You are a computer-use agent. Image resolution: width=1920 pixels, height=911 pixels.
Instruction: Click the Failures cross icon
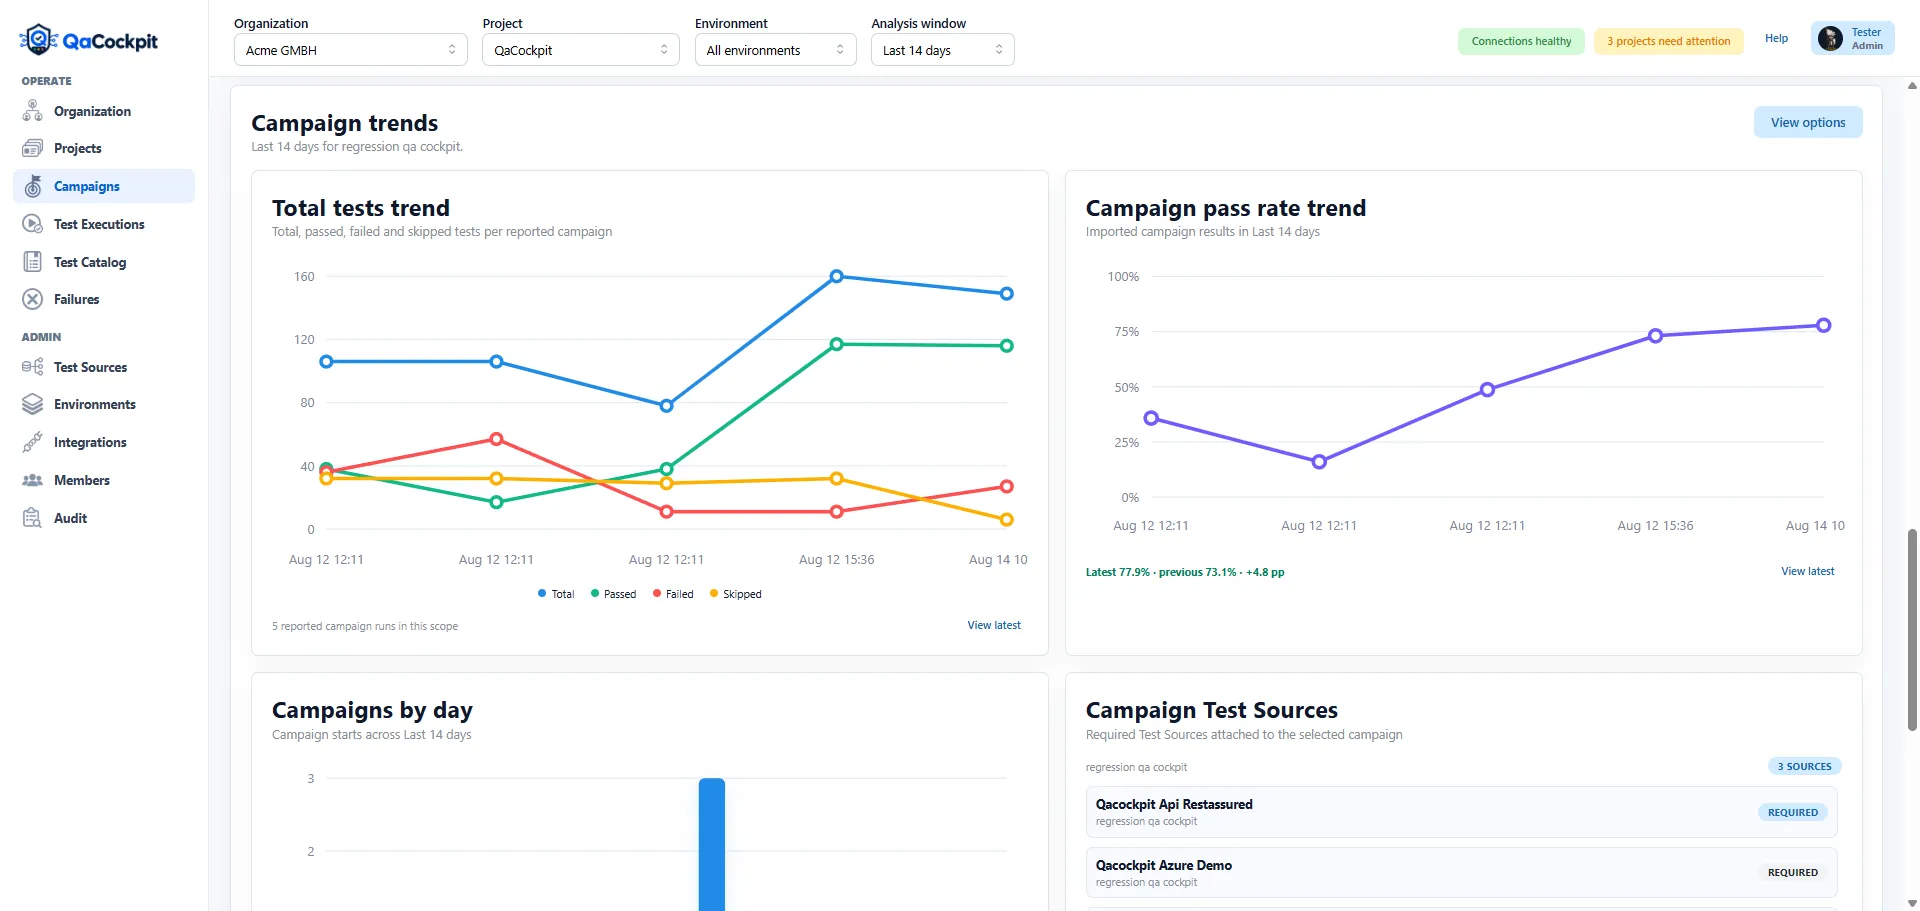point(33,299)
